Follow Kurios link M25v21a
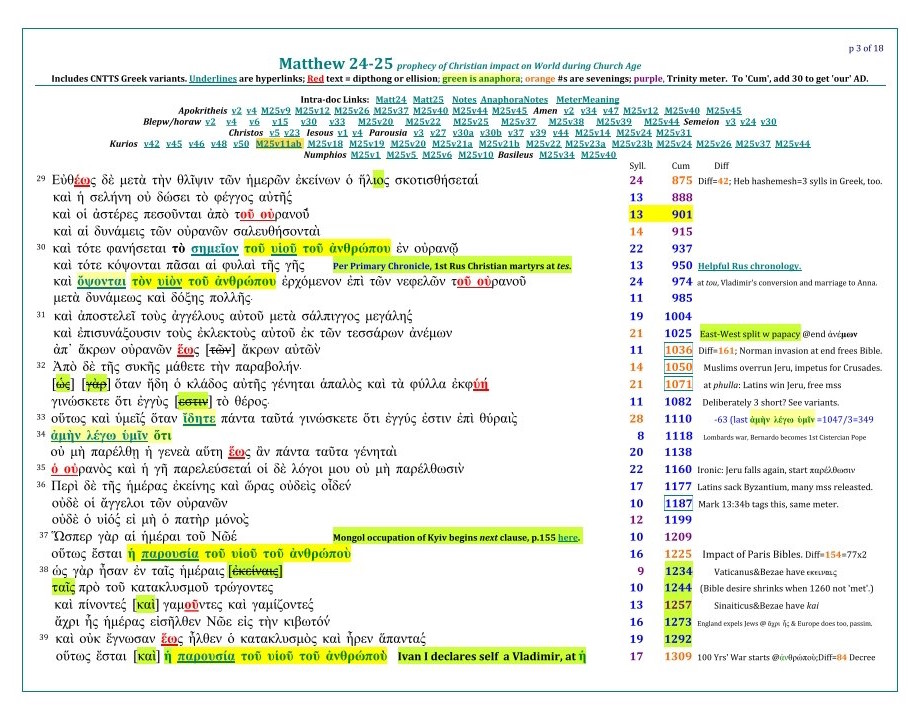The width and height of the screenshot is (922, 720). point(452,144)
